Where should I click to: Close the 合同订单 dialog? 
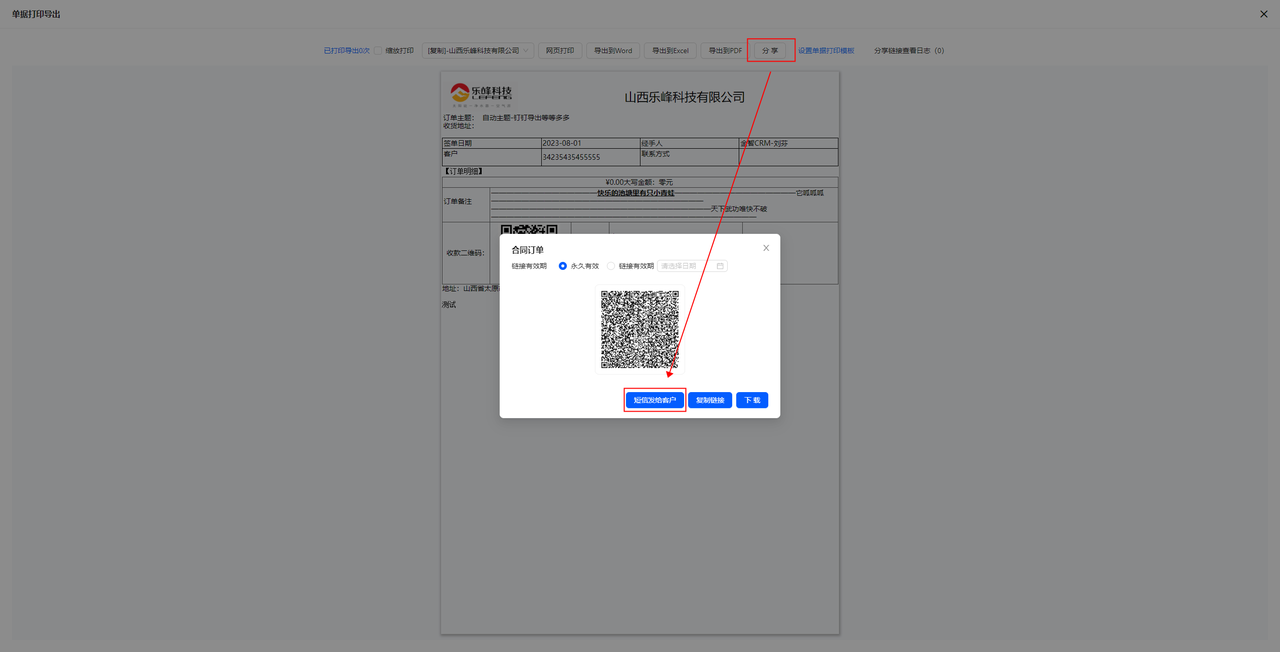pyautogui.click(x=766, y=248)
